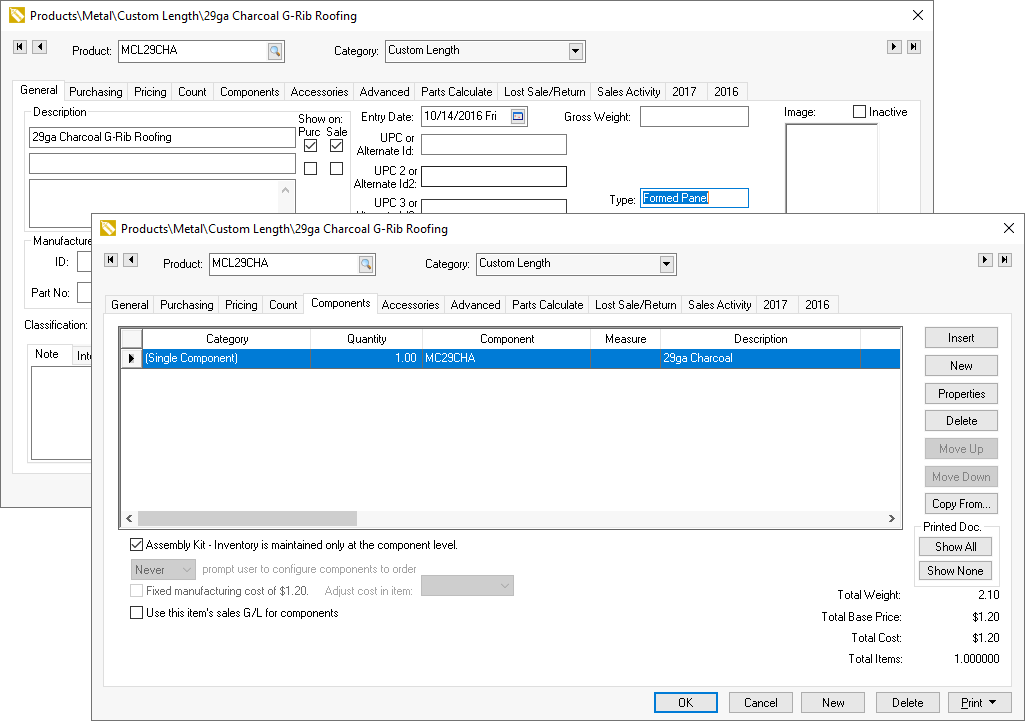This screenshot has width=1025, height=721.
Task: Click product lookup magnifier in front window
Action: (x=366, y=264)
